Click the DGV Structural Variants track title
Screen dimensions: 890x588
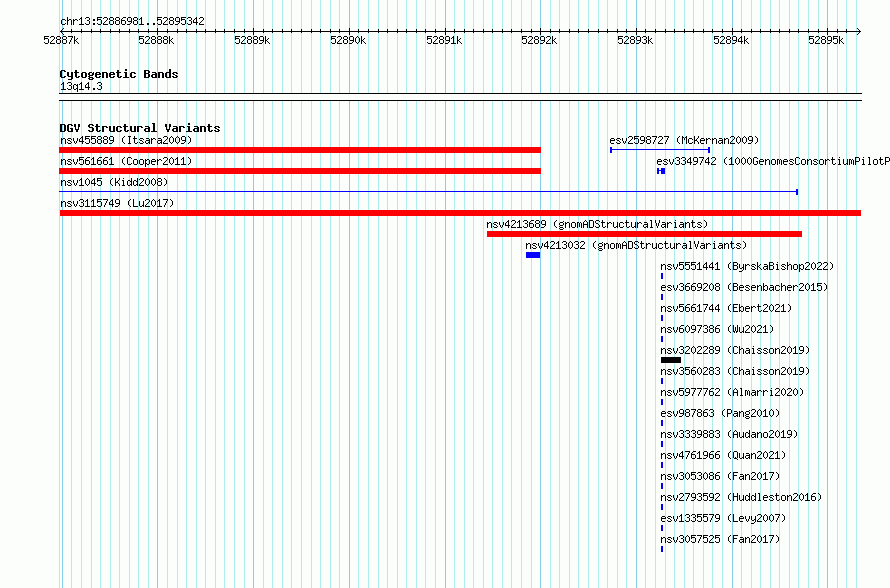click(140, 128)
